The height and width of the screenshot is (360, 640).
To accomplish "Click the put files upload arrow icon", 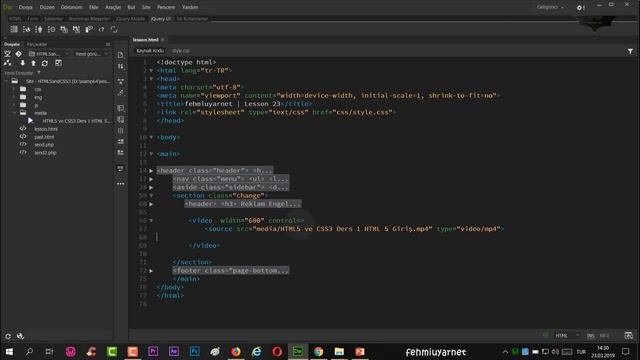I will click(x=33, y=63).
